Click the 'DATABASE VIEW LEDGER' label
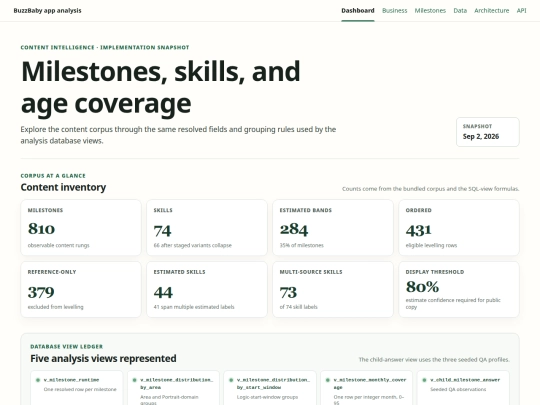540x405 pixels. tap(66, 346)
